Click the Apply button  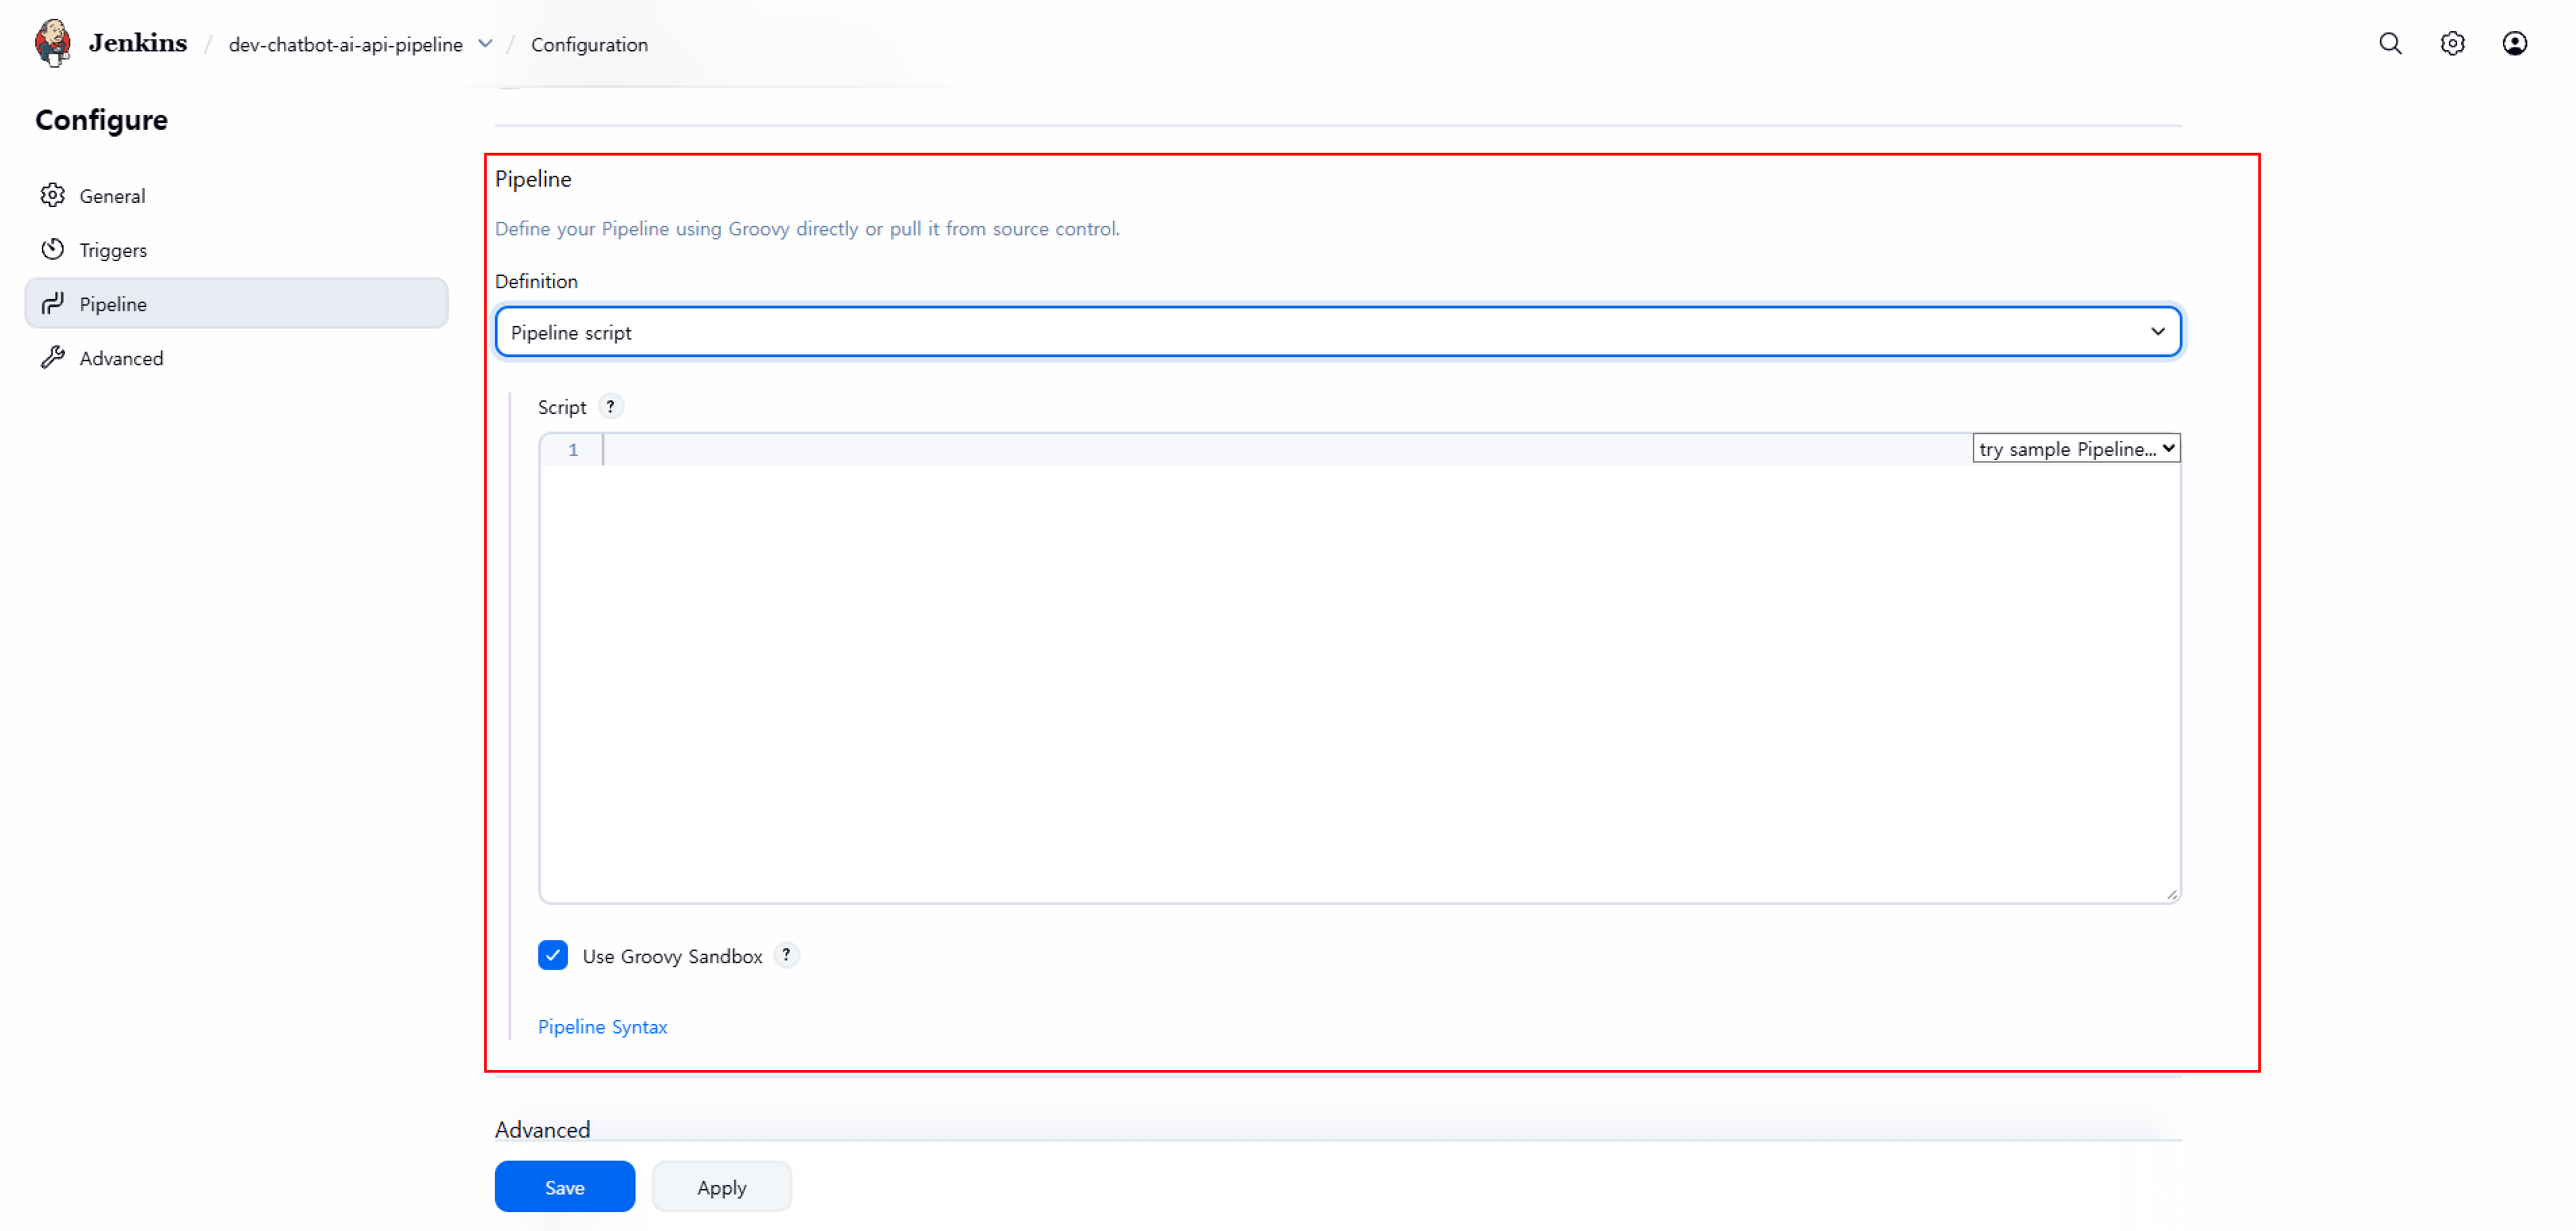[x=721, y=1187]
